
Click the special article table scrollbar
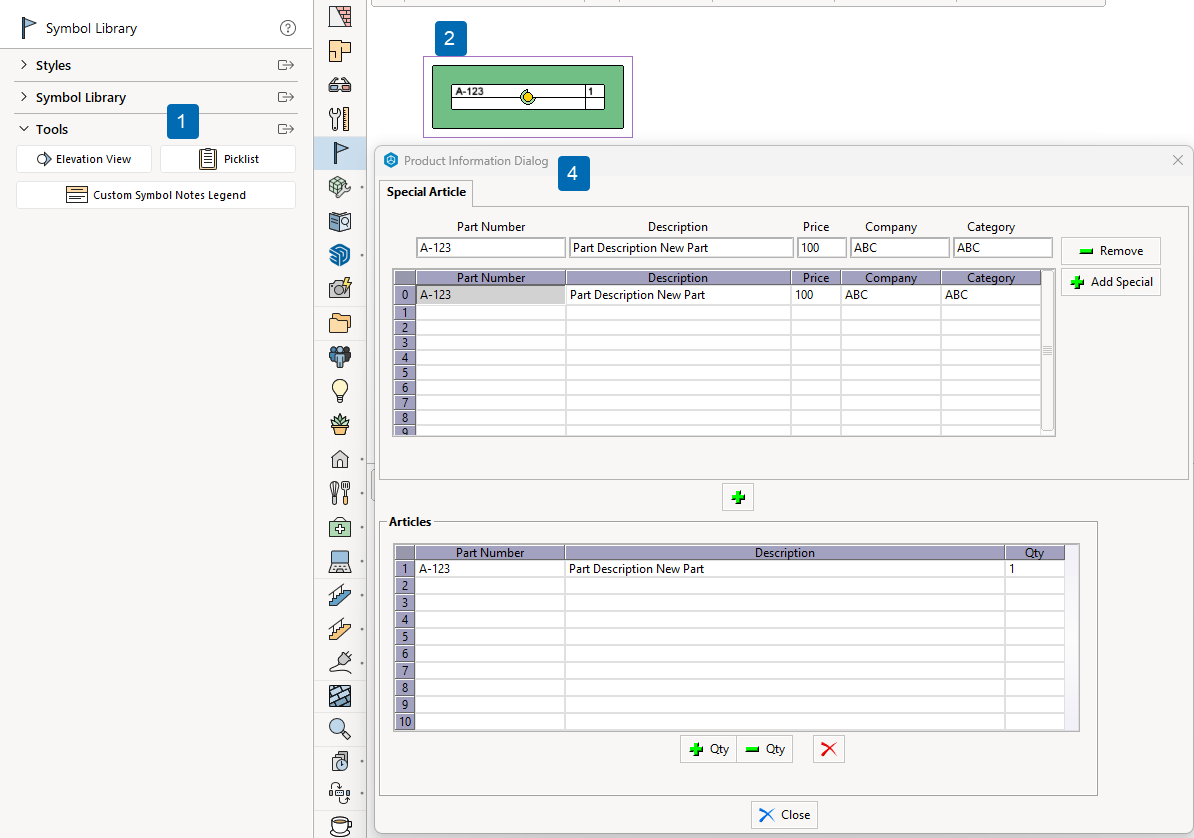[1048, 351]
